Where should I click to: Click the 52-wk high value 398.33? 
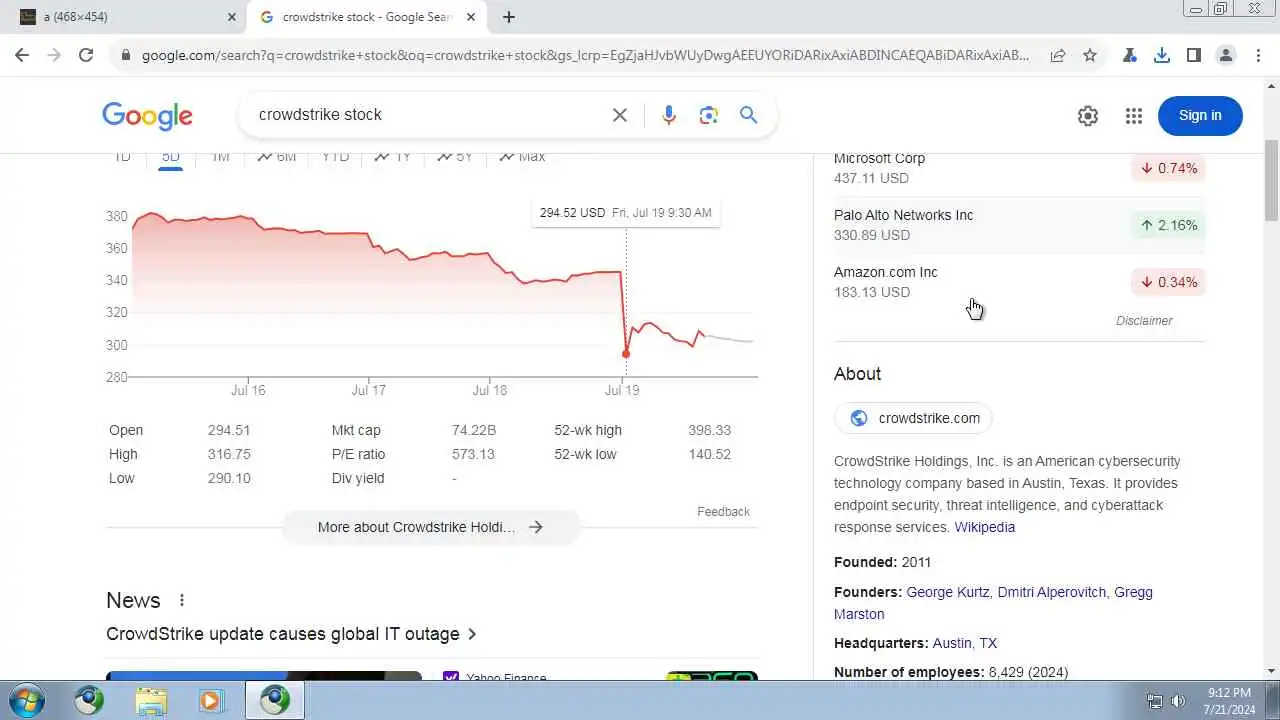pos(709,430)
